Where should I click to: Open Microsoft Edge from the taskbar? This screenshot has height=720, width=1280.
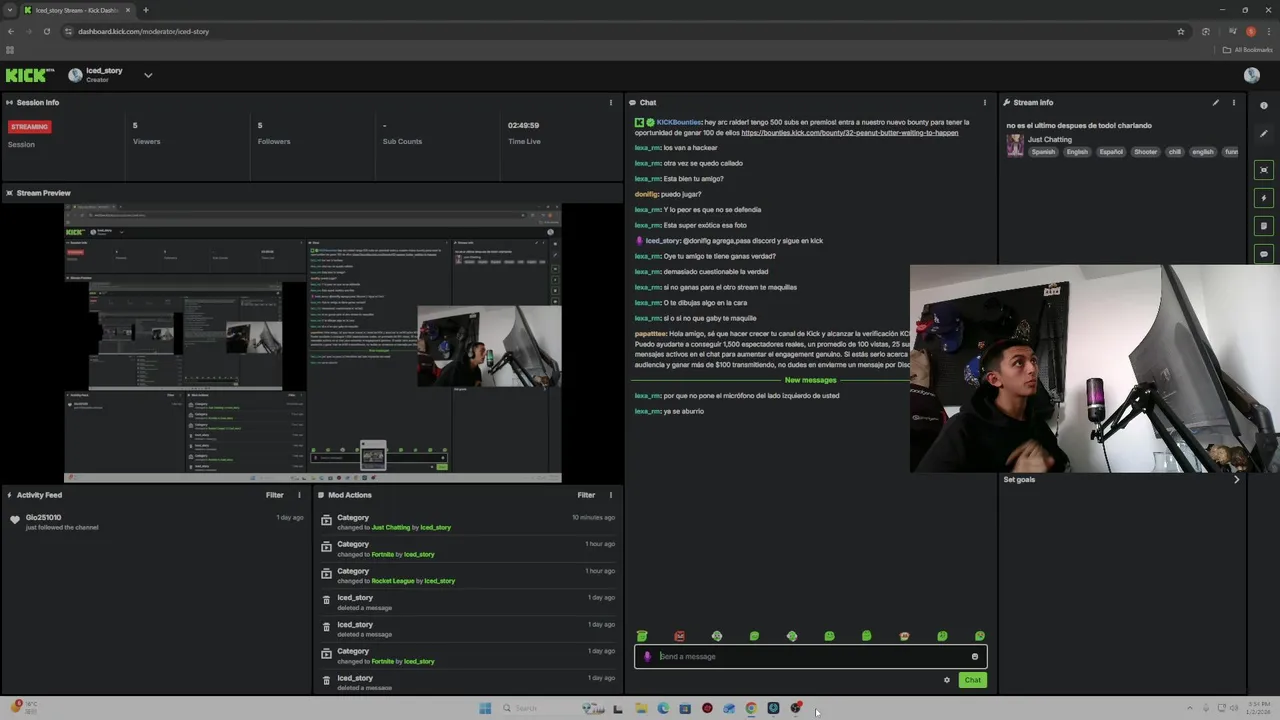click(663, 708)
